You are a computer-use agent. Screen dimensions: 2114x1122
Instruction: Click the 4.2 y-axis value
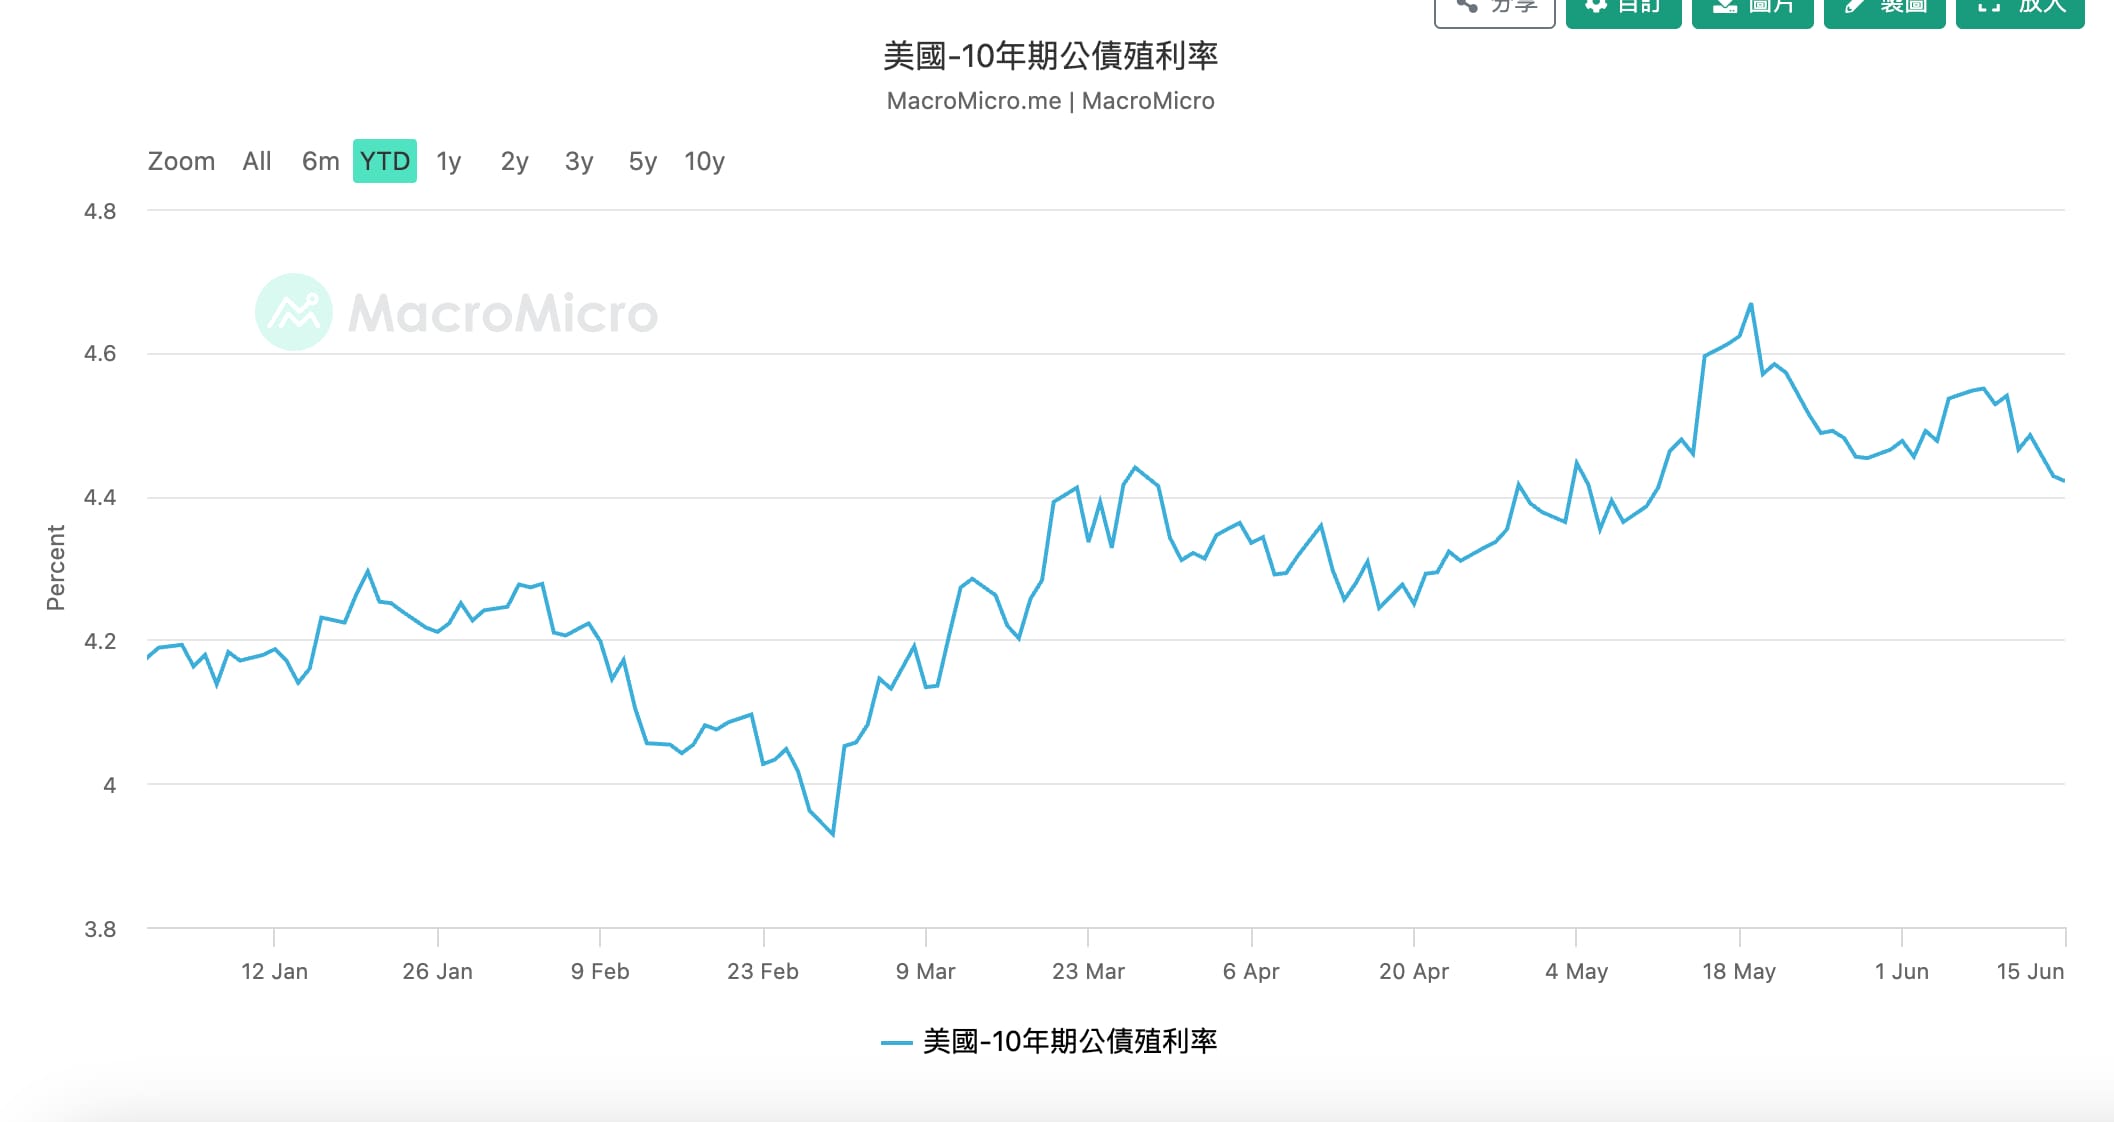point(100,641)
